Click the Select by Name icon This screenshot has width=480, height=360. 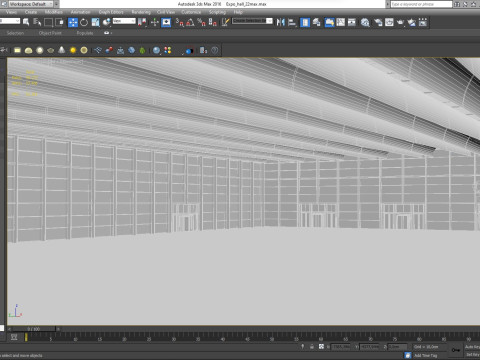pyautogui.click(x=37, y=22)
